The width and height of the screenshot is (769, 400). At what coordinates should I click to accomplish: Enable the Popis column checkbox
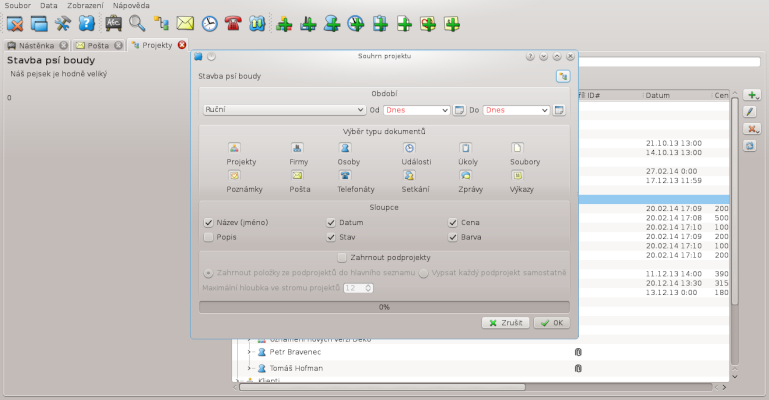coord(208,237)
